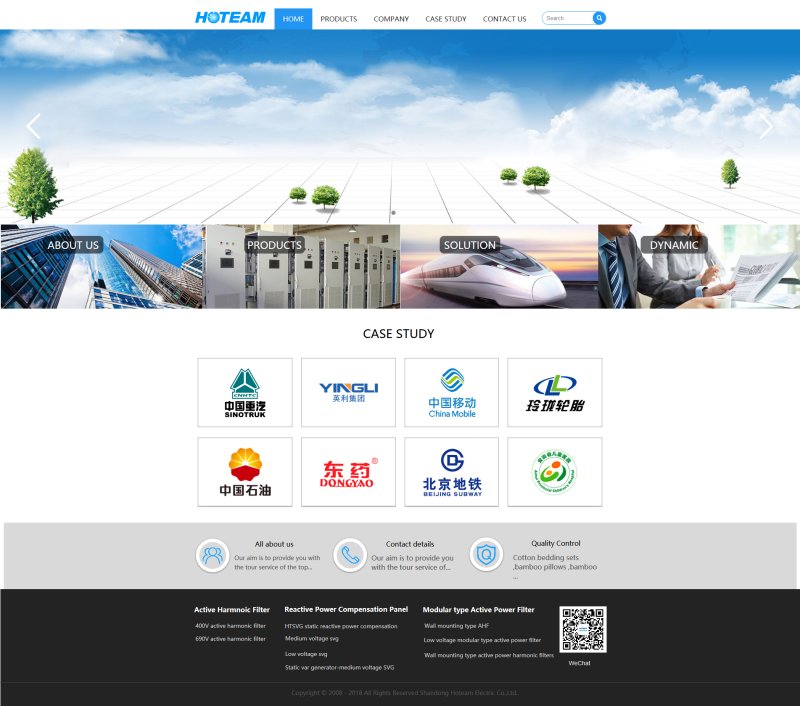Open the DYNAMIC news banner tile

coord(699,266)
